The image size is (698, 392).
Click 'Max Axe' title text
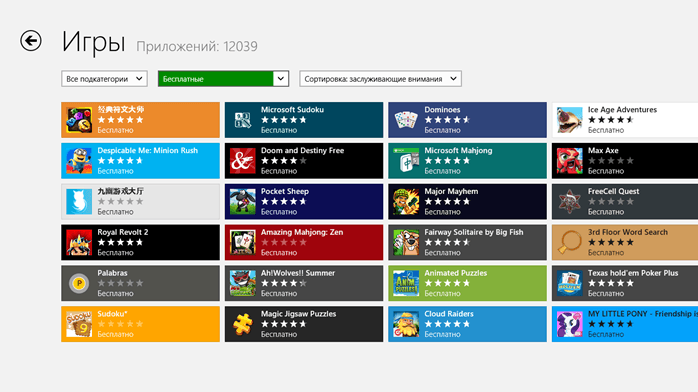pyautogui.click(x=603, y=150)
